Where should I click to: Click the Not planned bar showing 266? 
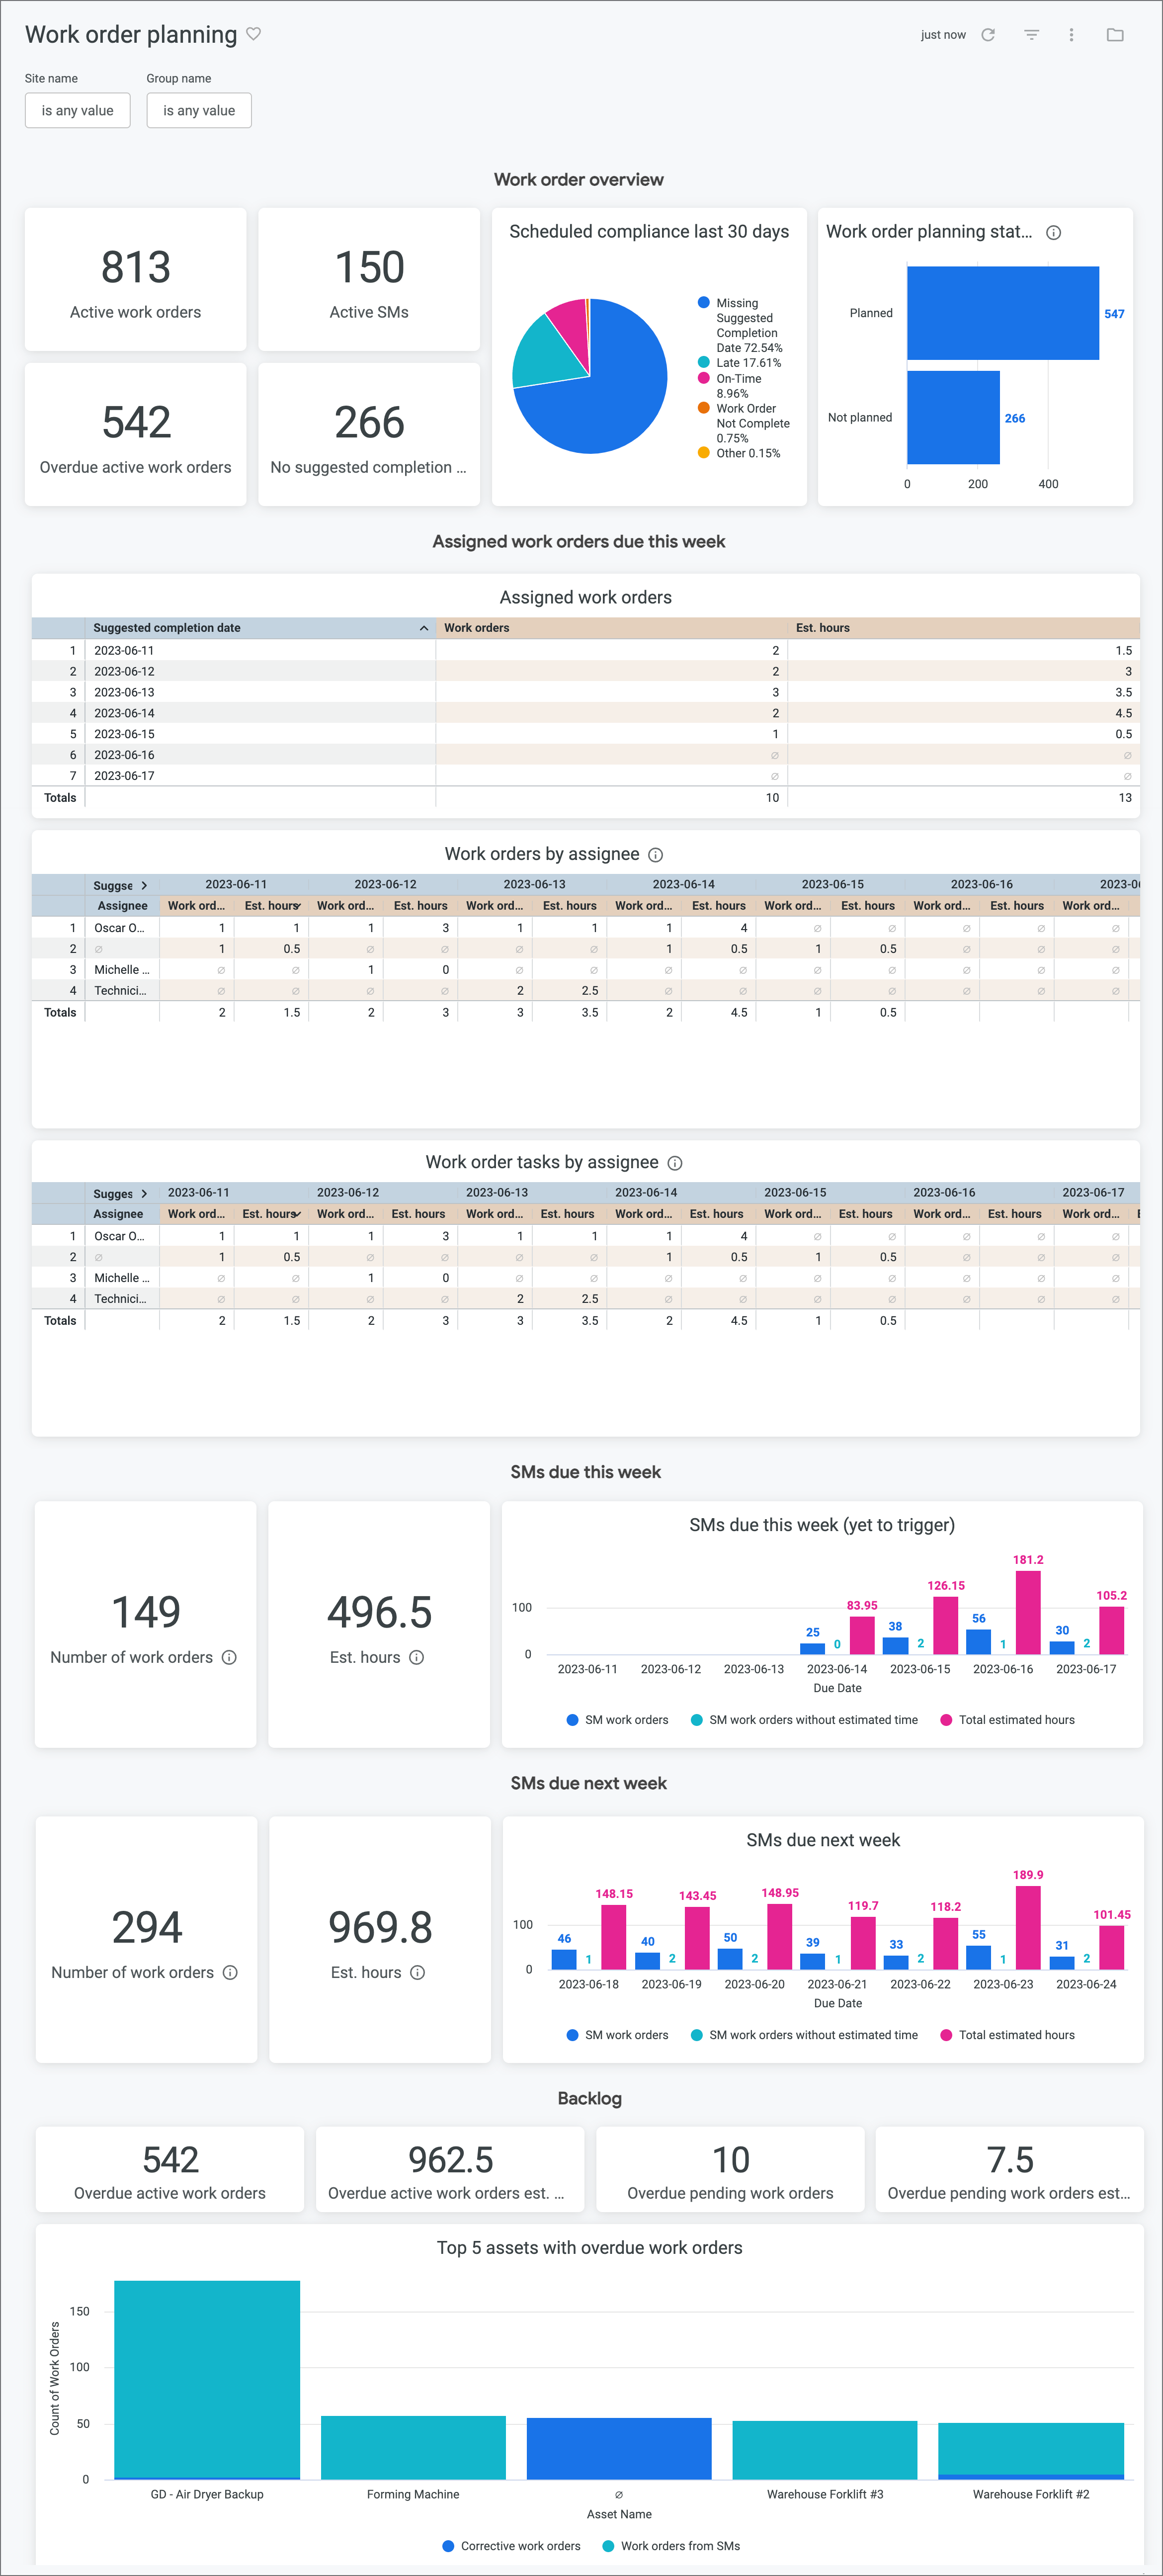point(953,417)
